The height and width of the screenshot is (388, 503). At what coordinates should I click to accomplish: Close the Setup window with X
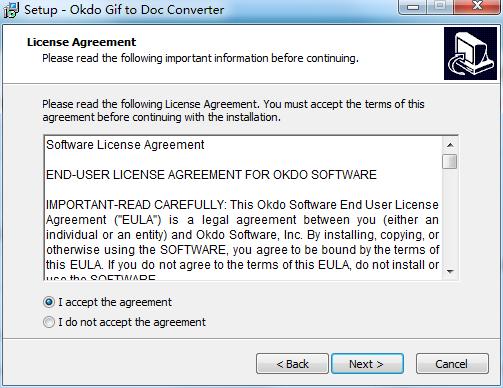(477, 7)
